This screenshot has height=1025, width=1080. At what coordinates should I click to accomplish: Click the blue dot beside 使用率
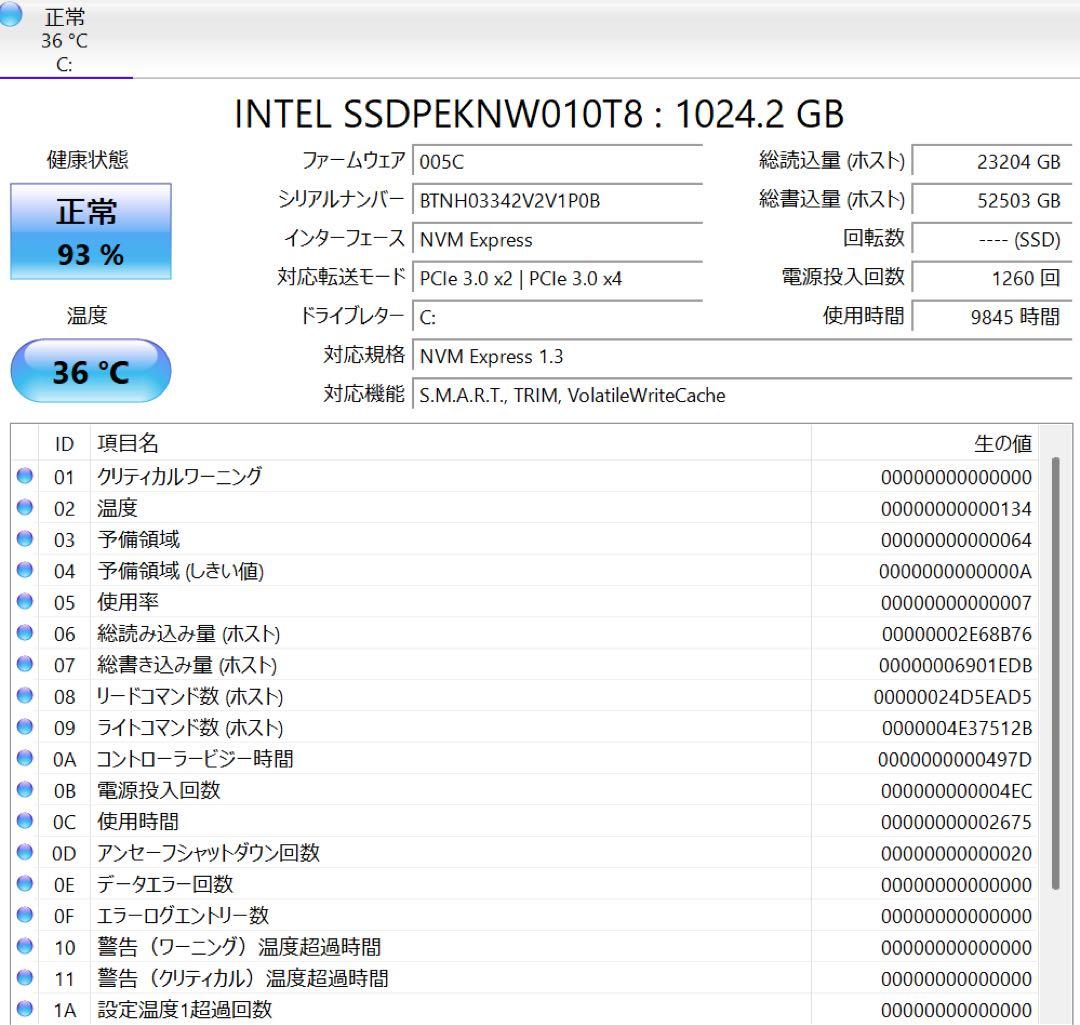coord(23,602)
